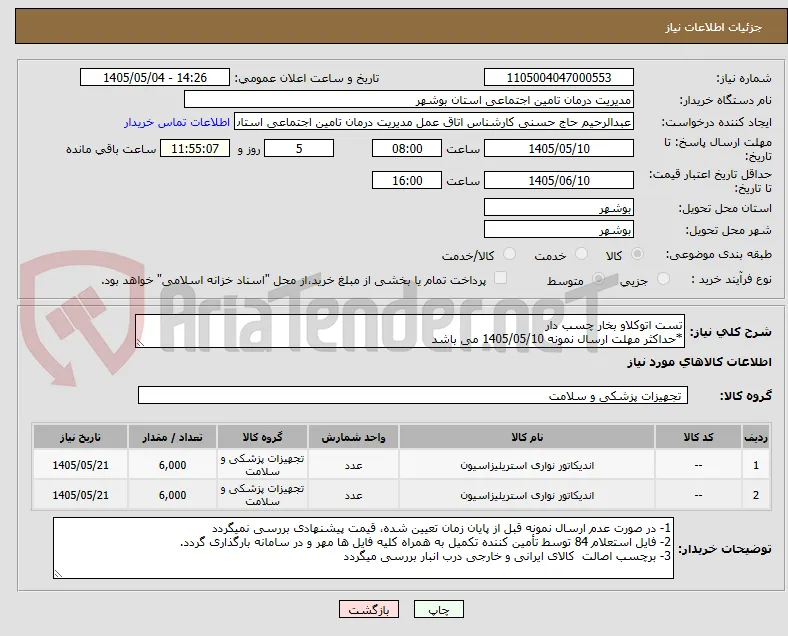Screen dimensions: 788x636
Task: Select the متوسط purchase type radio
Action: click(598, 278)
